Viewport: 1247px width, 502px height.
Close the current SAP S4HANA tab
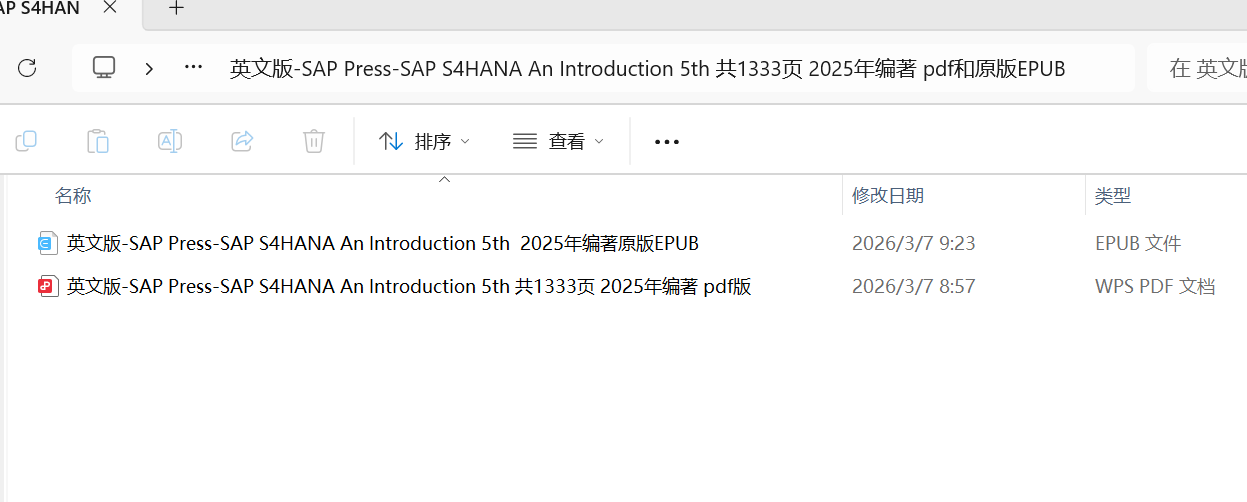pyautogui.click(x=110, y=8)
